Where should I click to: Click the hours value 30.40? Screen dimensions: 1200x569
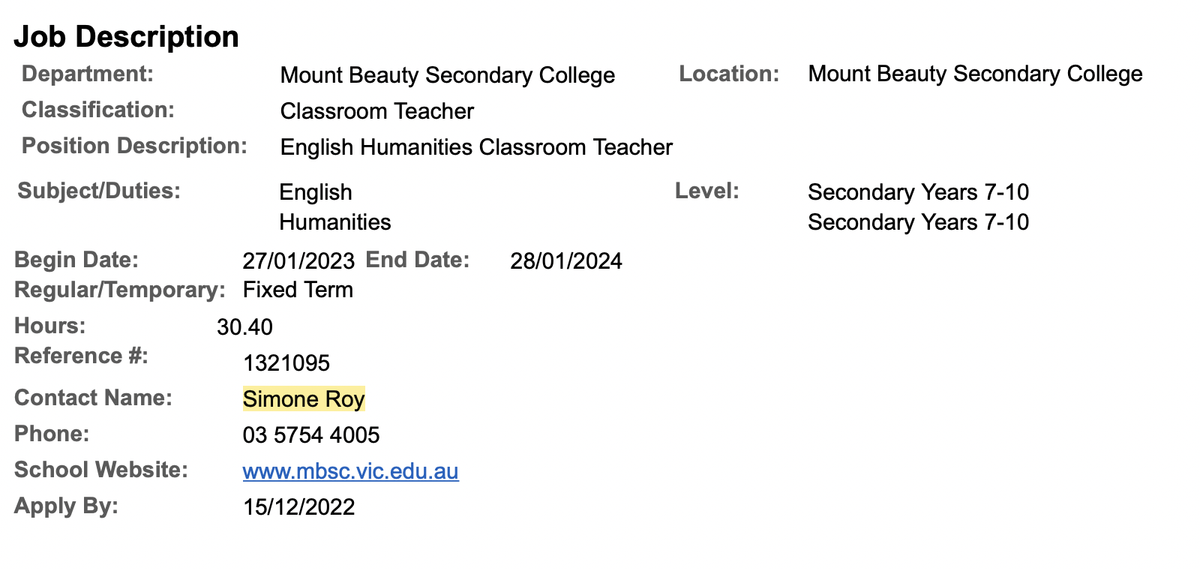coord(245,327)
